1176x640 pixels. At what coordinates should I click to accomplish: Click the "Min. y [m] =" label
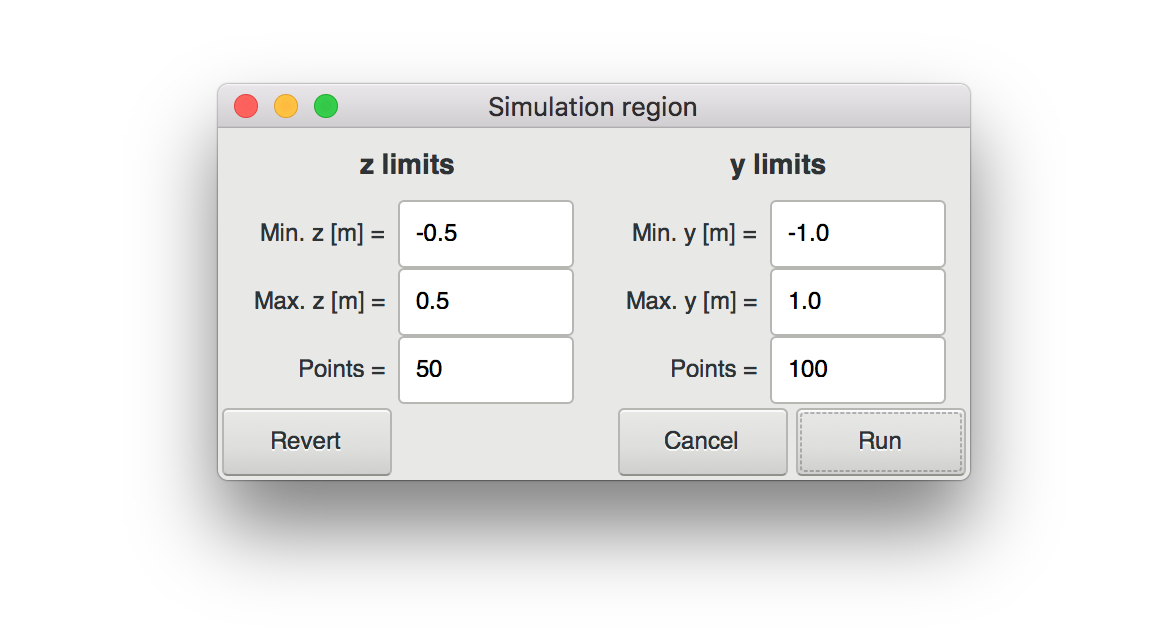tap(694, 234)
